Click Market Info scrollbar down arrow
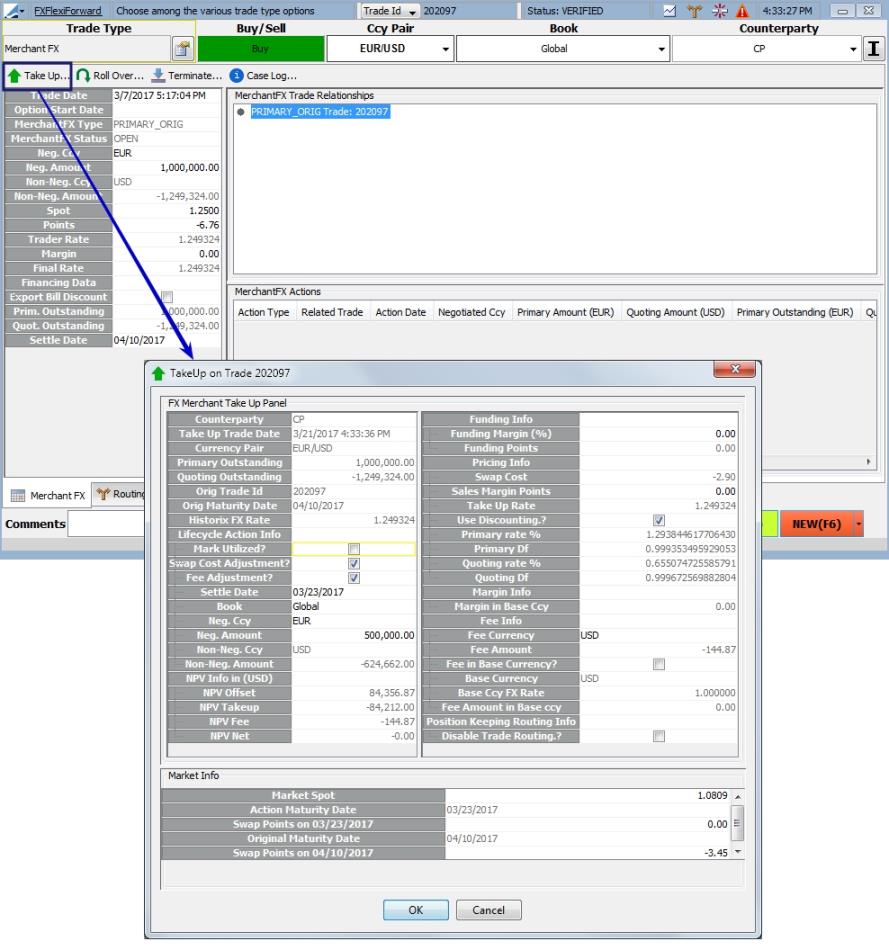 coord(738,852)
